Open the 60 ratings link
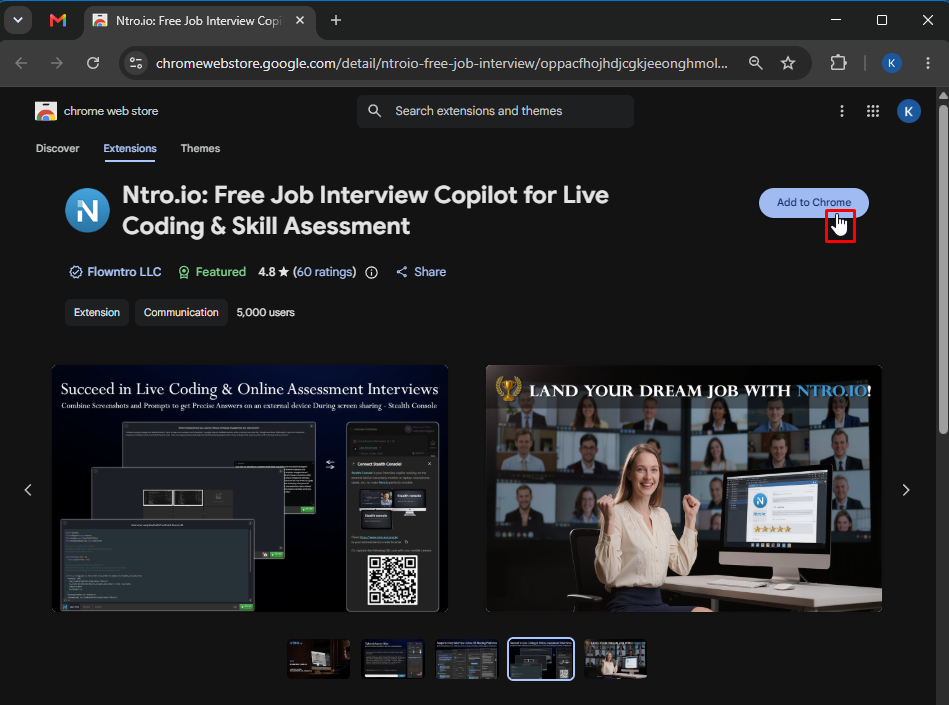 click(324, 272)
